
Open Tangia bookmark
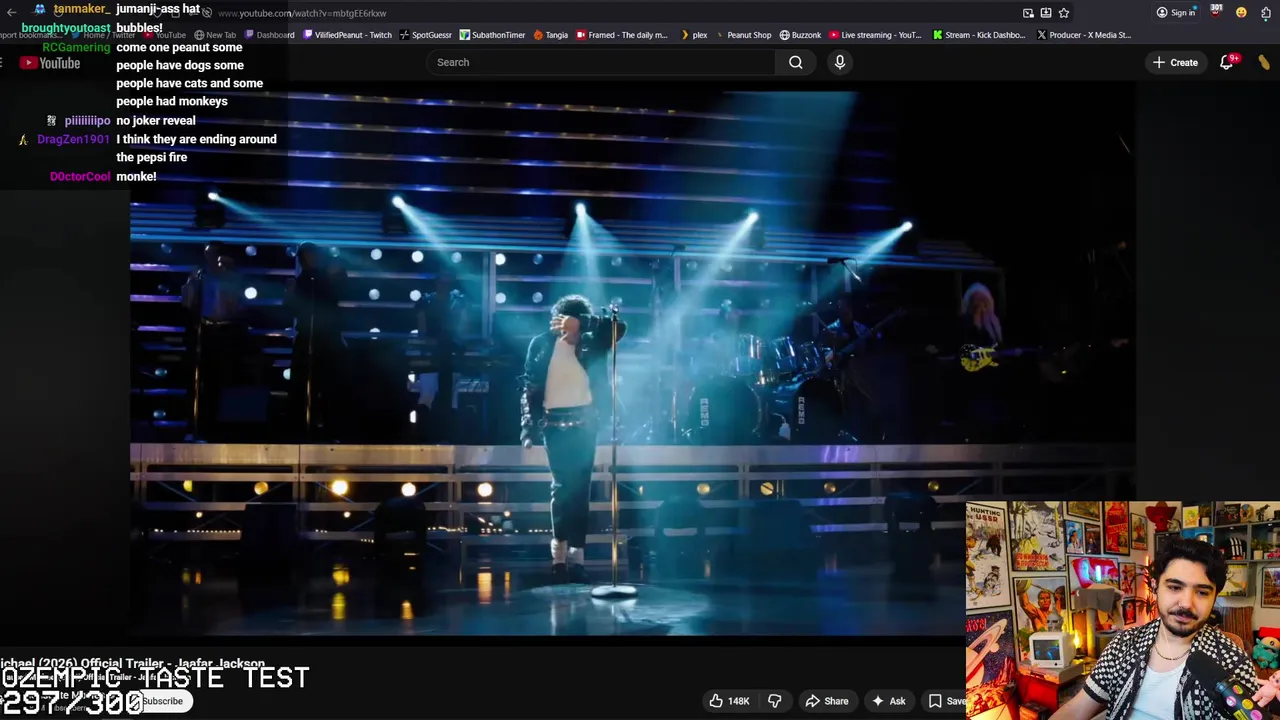pyautogui.click(x=551, y=35)
